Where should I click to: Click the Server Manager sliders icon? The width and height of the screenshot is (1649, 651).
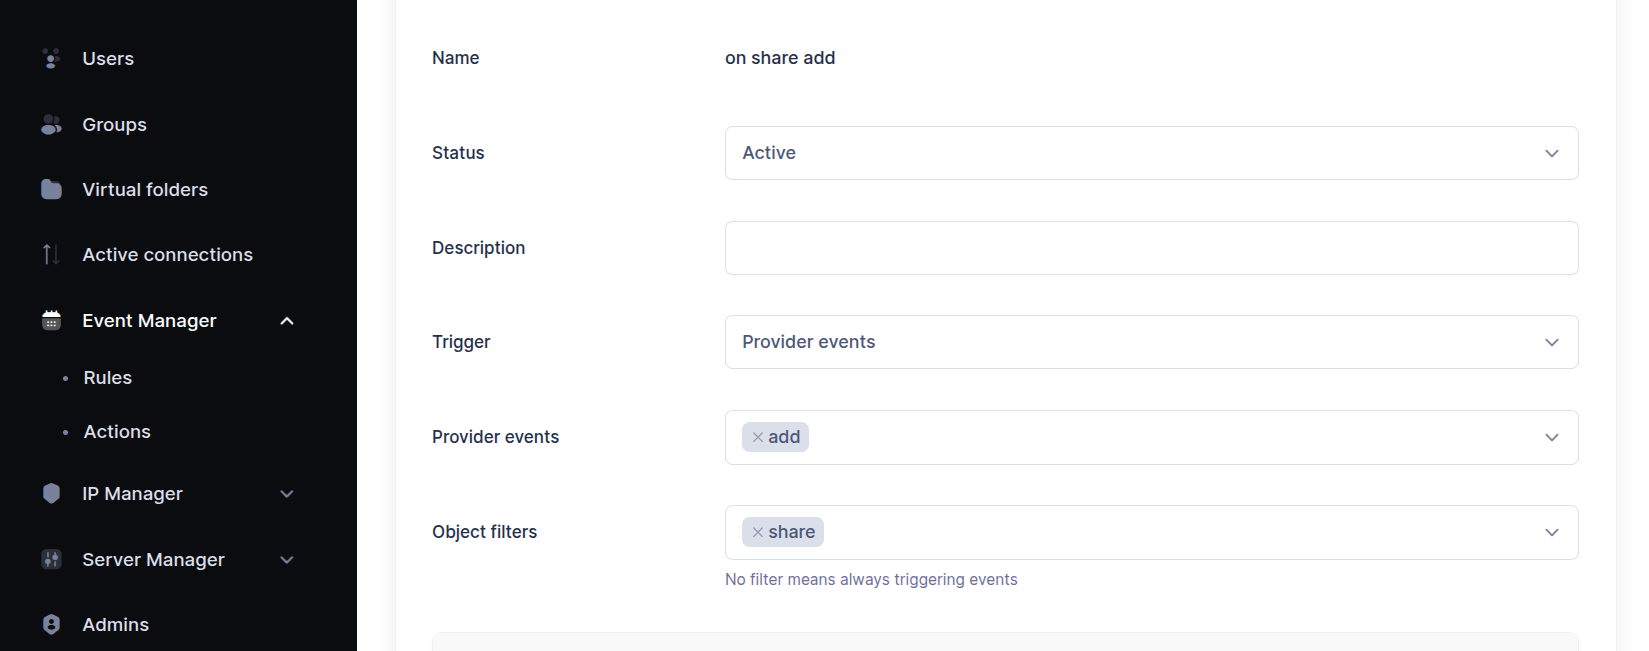51,560
